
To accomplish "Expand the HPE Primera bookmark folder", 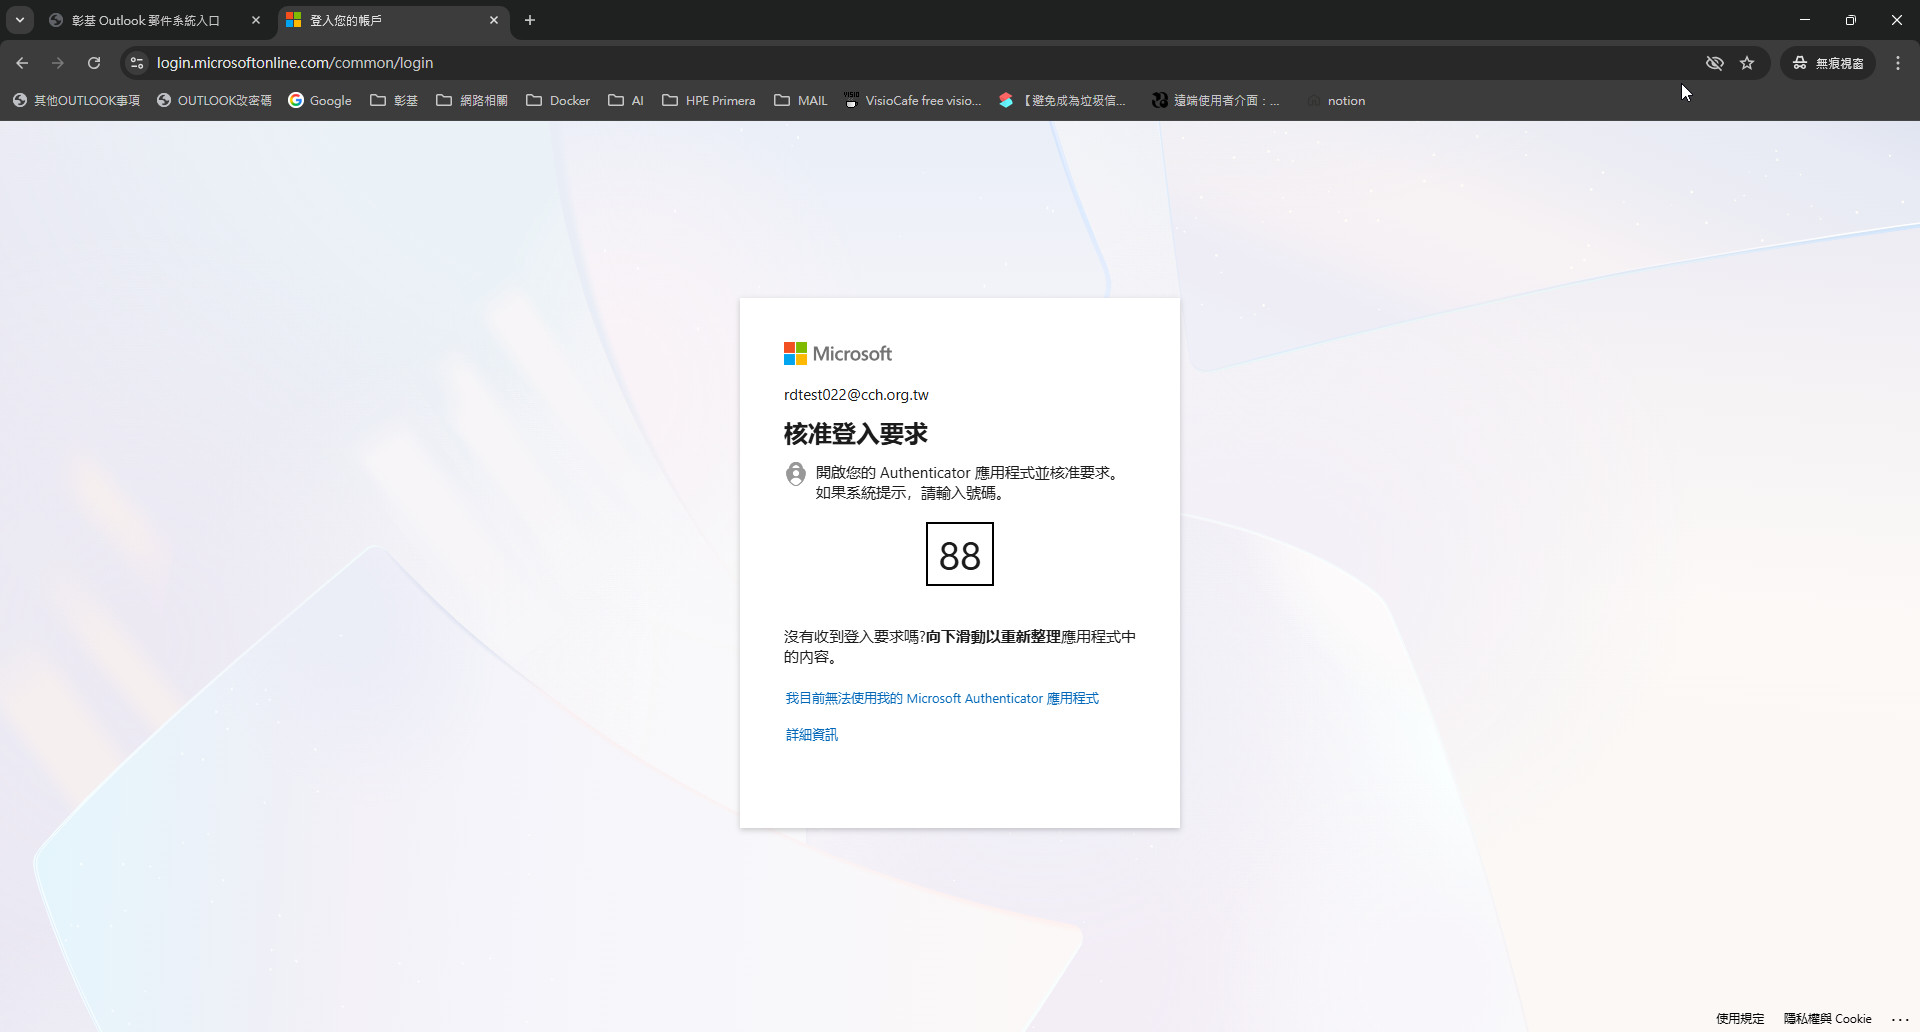I will click(x=709, y=101).
